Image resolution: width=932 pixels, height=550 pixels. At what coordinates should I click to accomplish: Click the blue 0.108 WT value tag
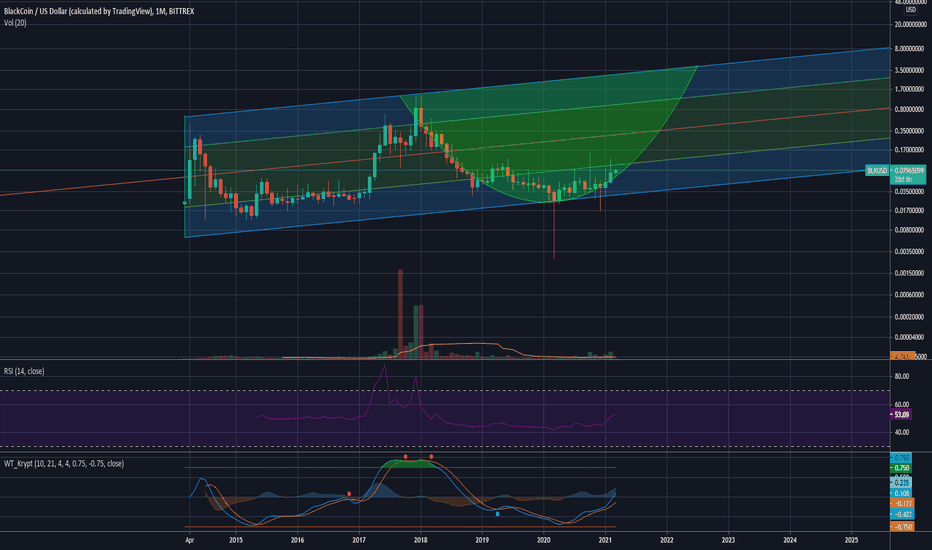click(901, 494)
